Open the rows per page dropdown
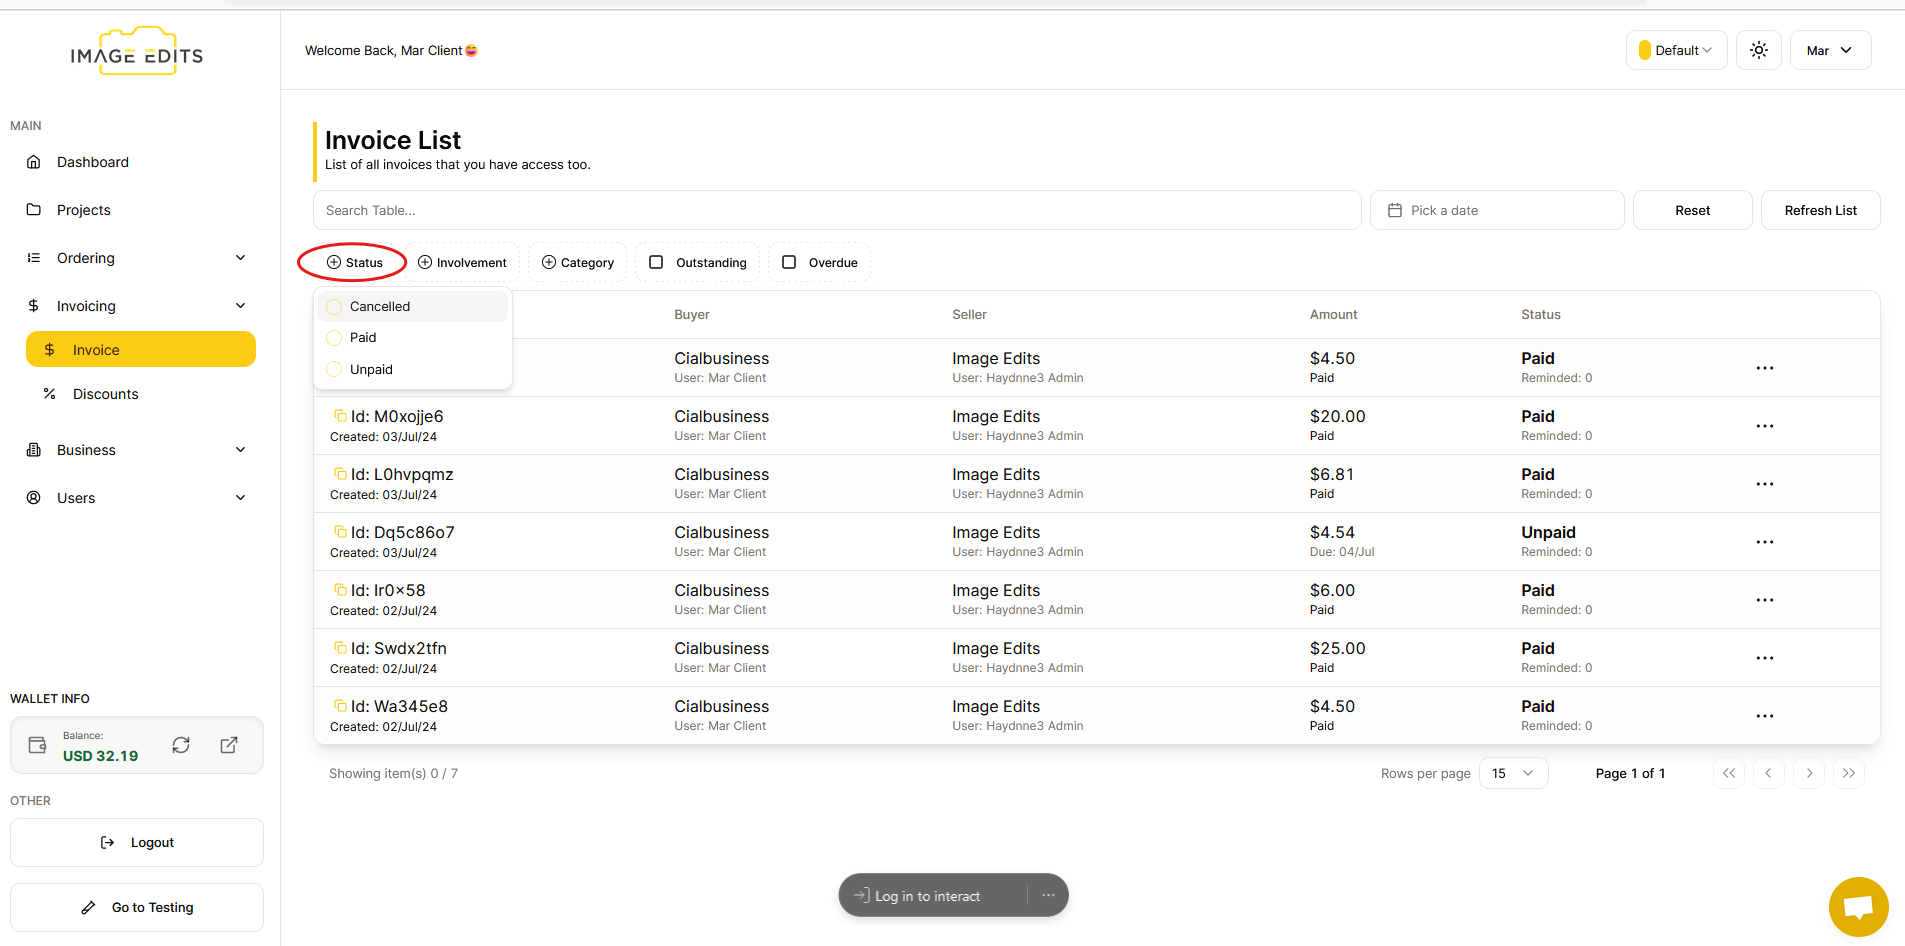Image resolution: width=1905 pixels, height=946 pixels. click(1513, 773)
